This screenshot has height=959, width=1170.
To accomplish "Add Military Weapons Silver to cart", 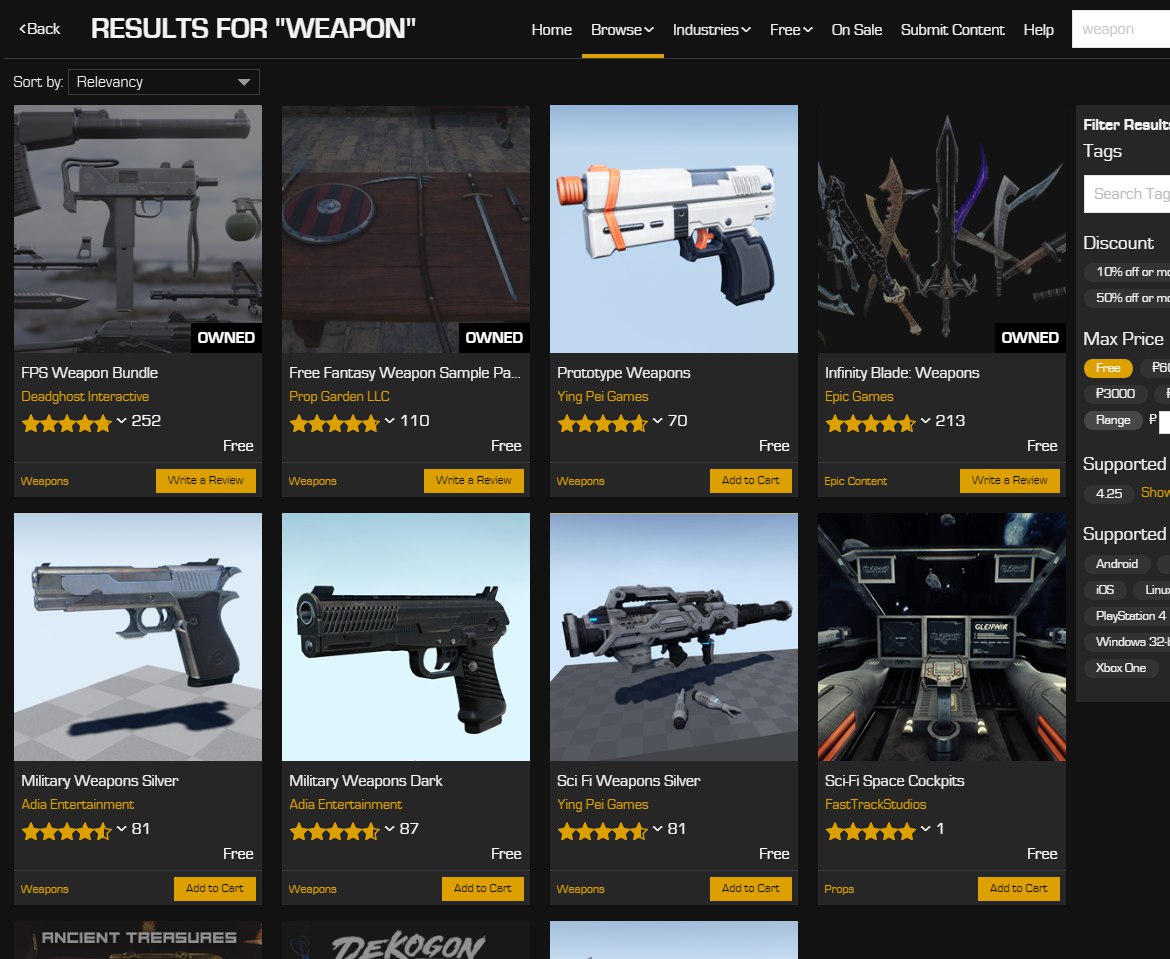I will pos(214,888).
